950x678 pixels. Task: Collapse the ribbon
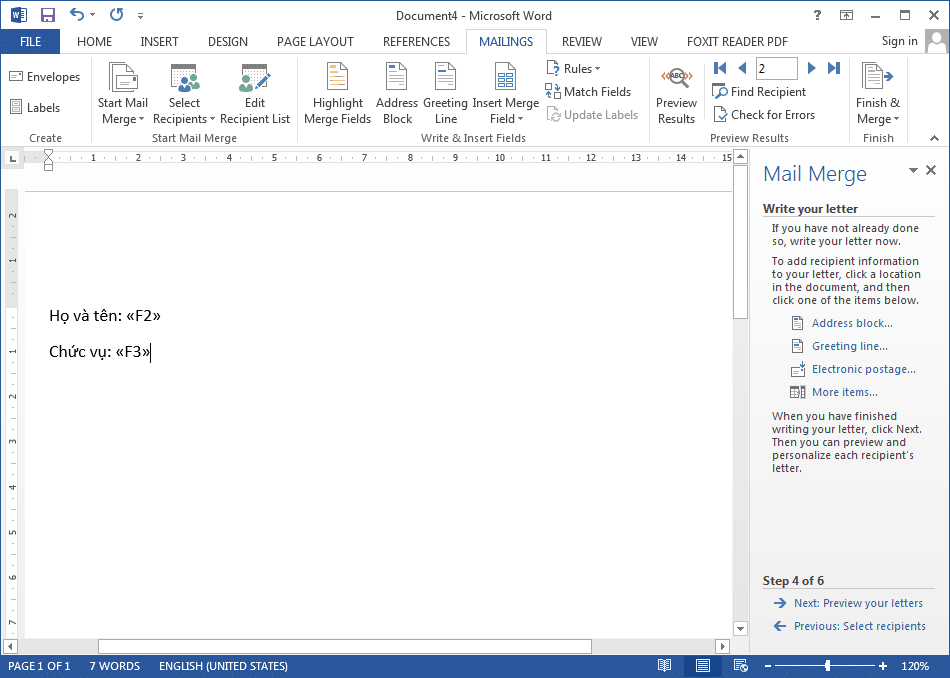(934, 138)
